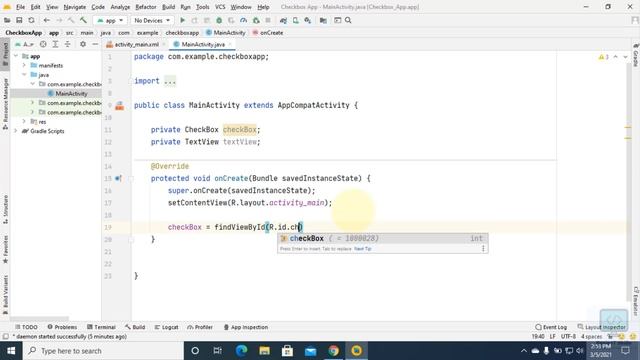The image size is (640, 360).
Task: Click the 4 spaces indent setting
Action: [591, 336]
